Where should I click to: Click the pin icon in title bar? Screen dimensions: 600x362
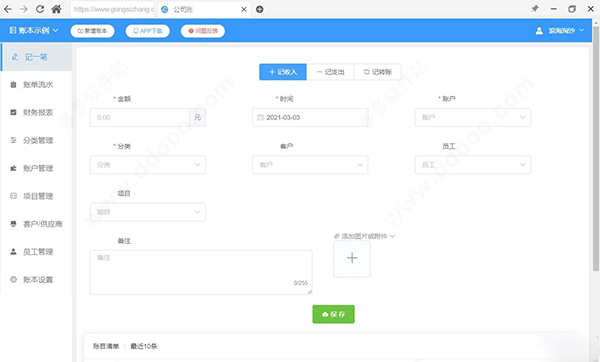(x=535, y=9)
